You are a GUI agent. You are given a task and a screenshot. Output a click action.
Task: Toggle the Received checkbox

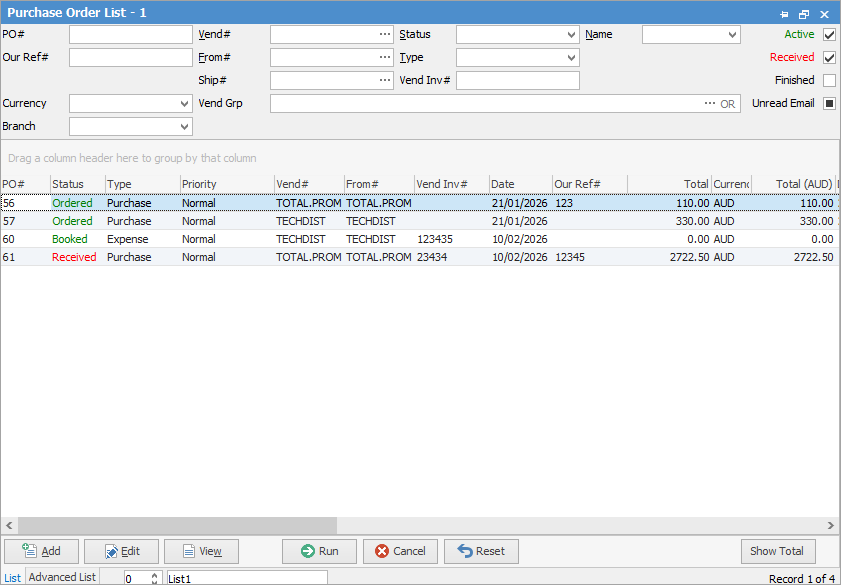(x=829, y=58)
